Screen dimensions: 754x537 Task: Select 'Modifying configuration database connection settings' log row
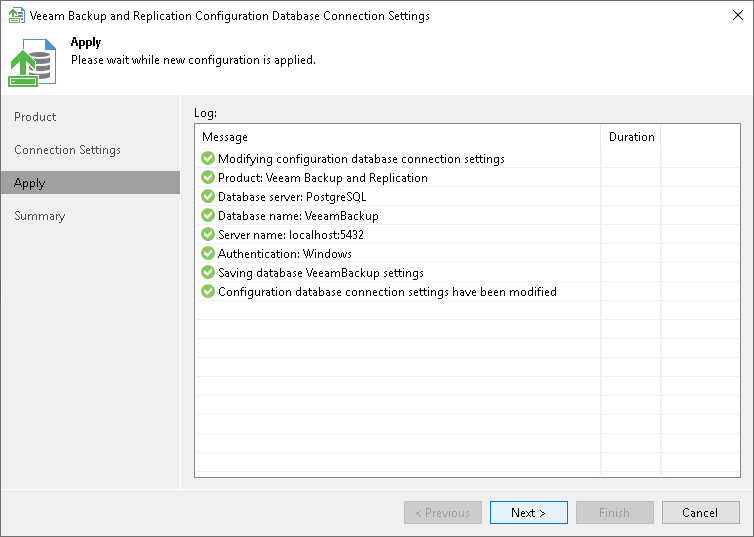coord(467,158)
